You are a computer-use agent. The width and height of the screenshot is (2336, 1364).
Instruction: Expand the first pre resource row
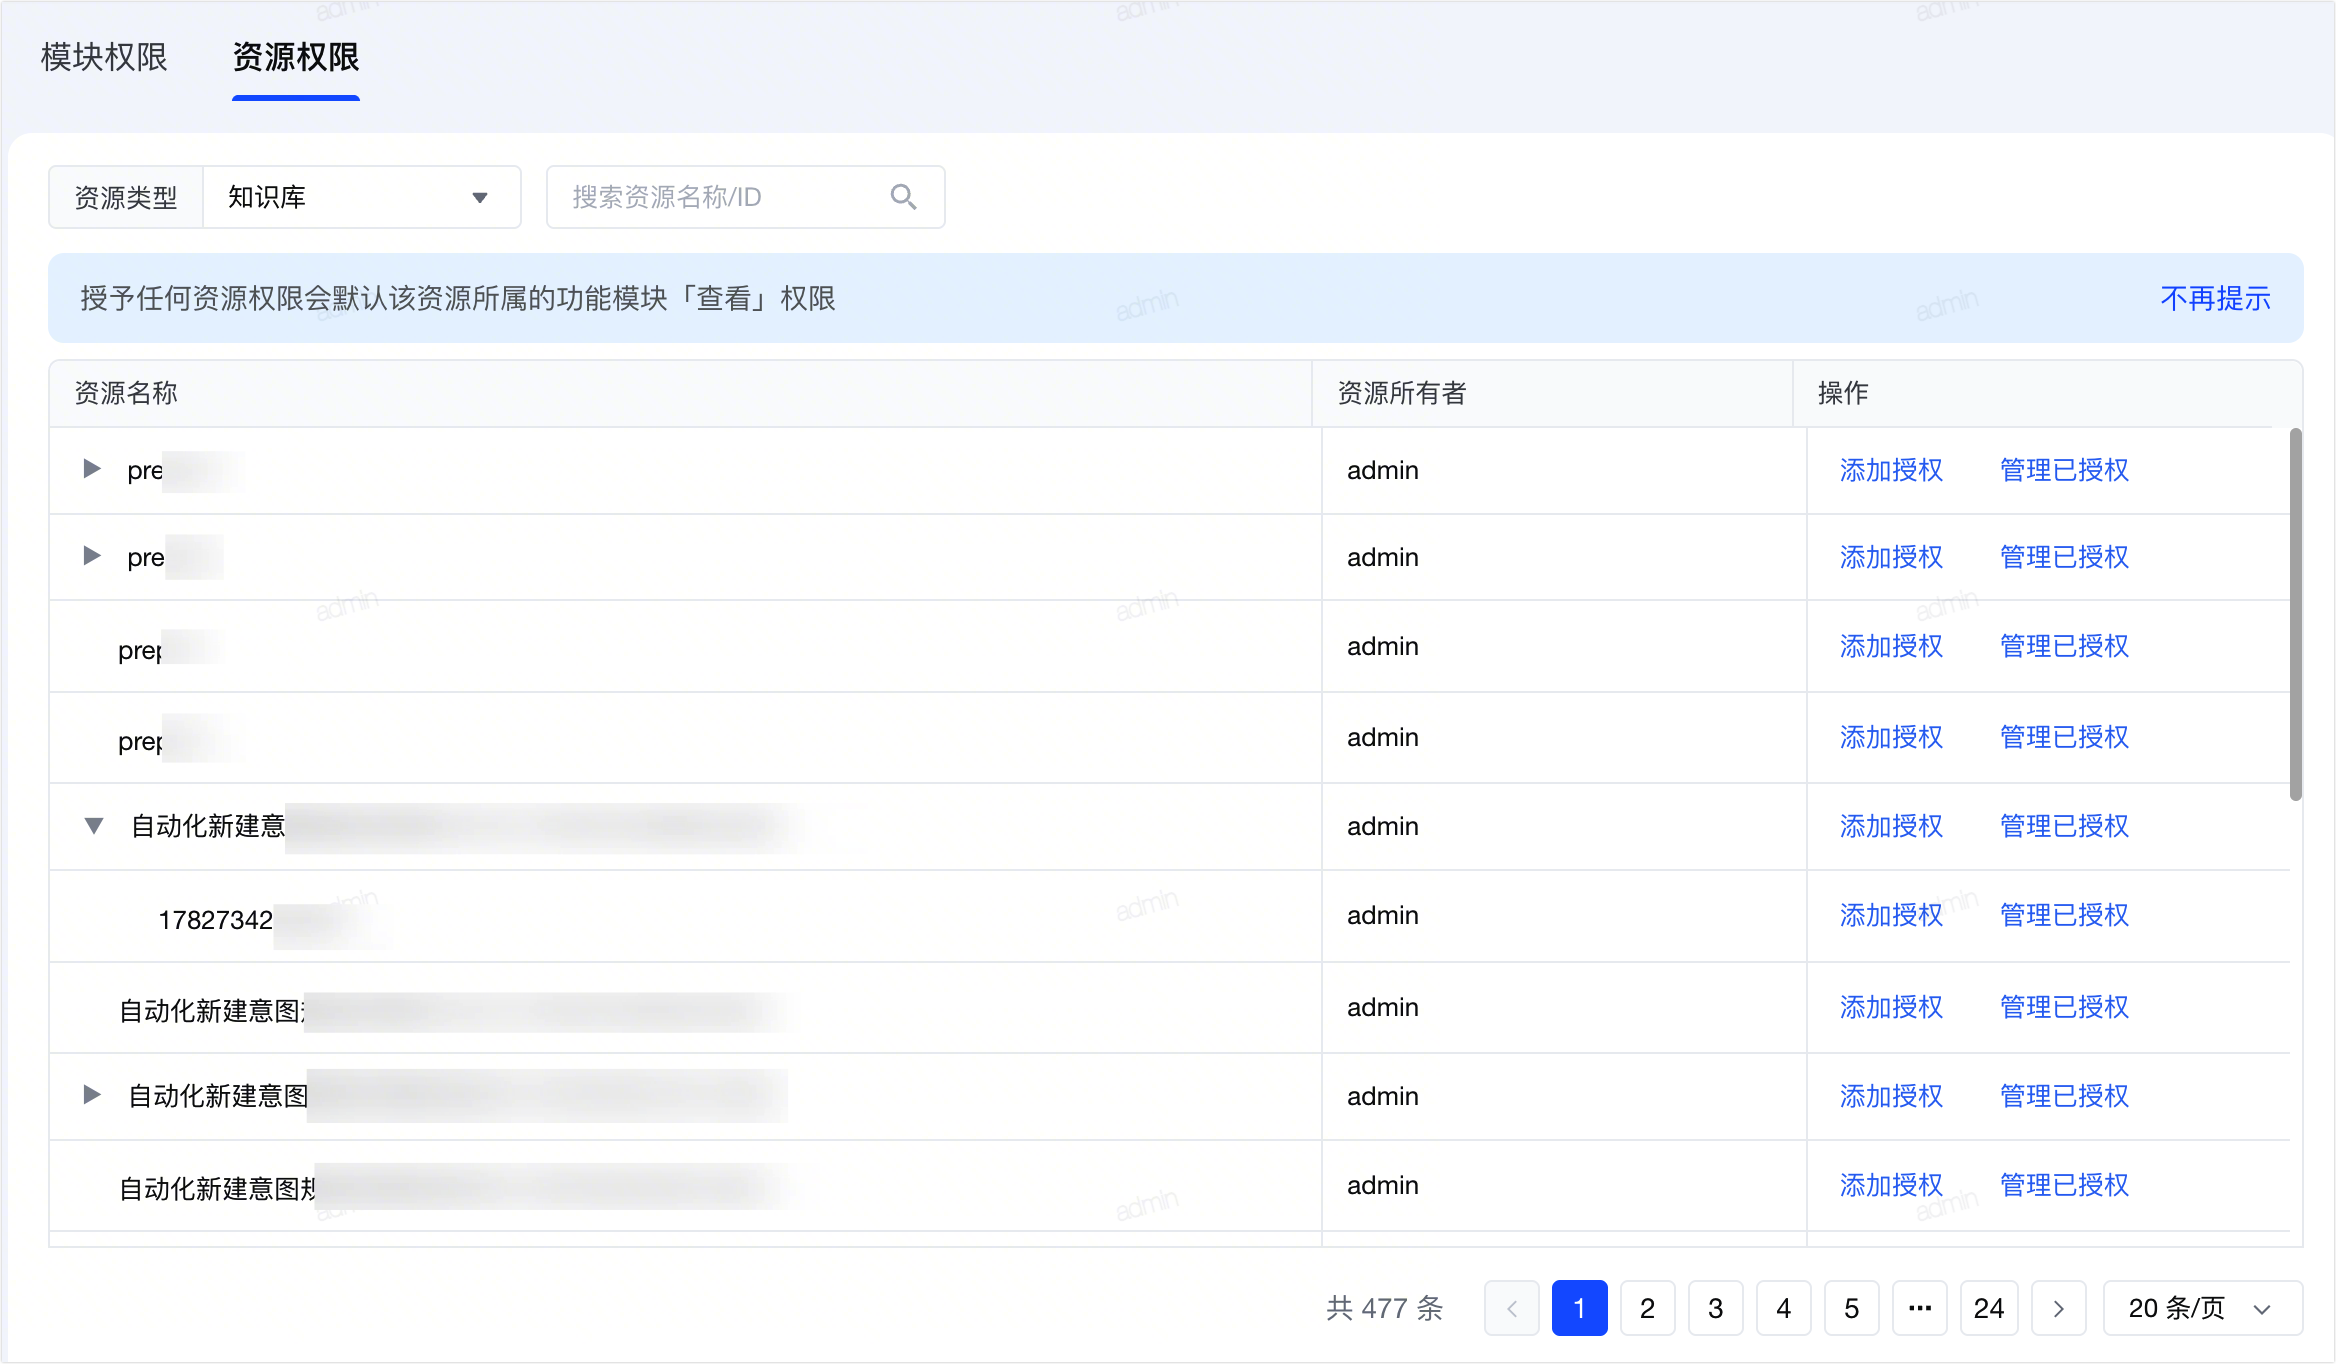tap(92, 468)
